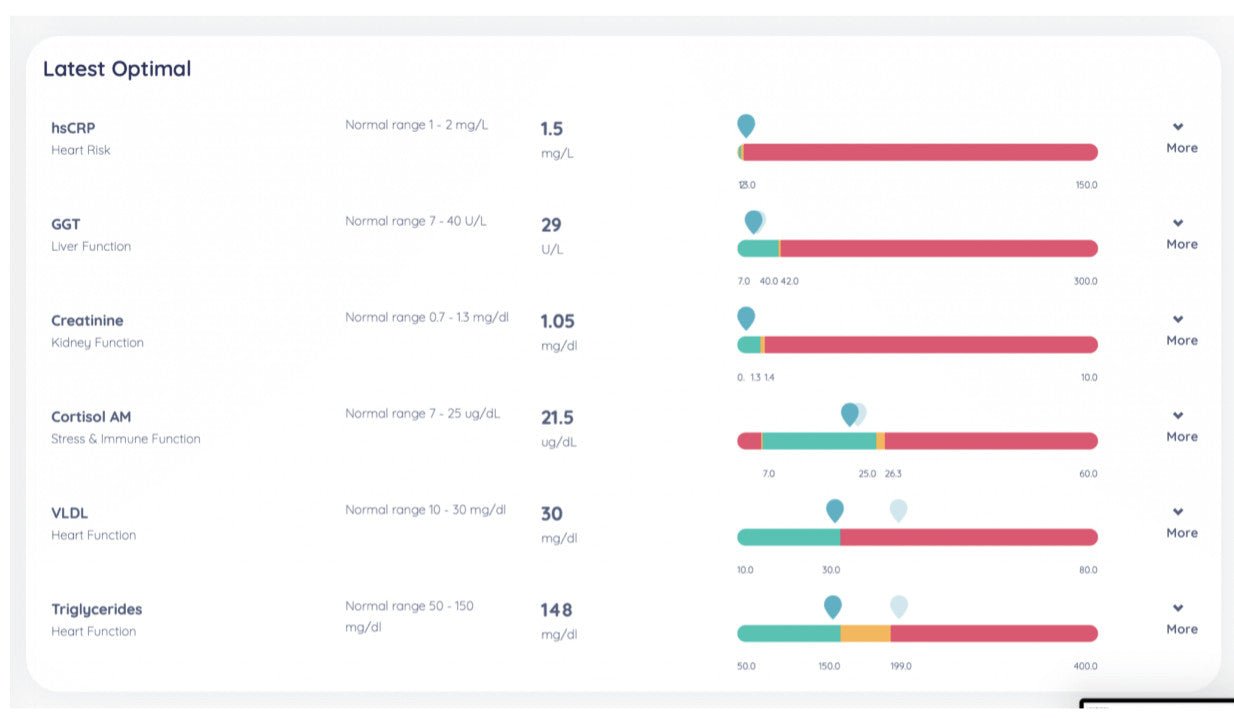Click More under VLDL row

(1182, 533)
